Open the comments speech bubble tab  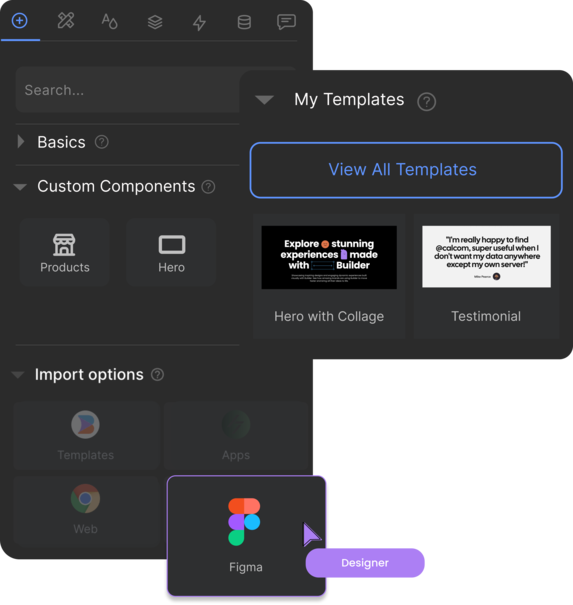[286, 22]
